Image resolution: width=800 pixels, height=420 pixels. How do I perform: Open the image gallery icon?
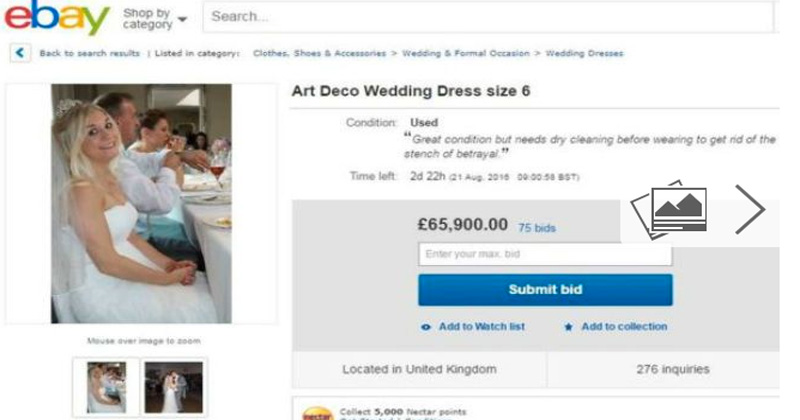pyautogui.click(x=669, y=209)
